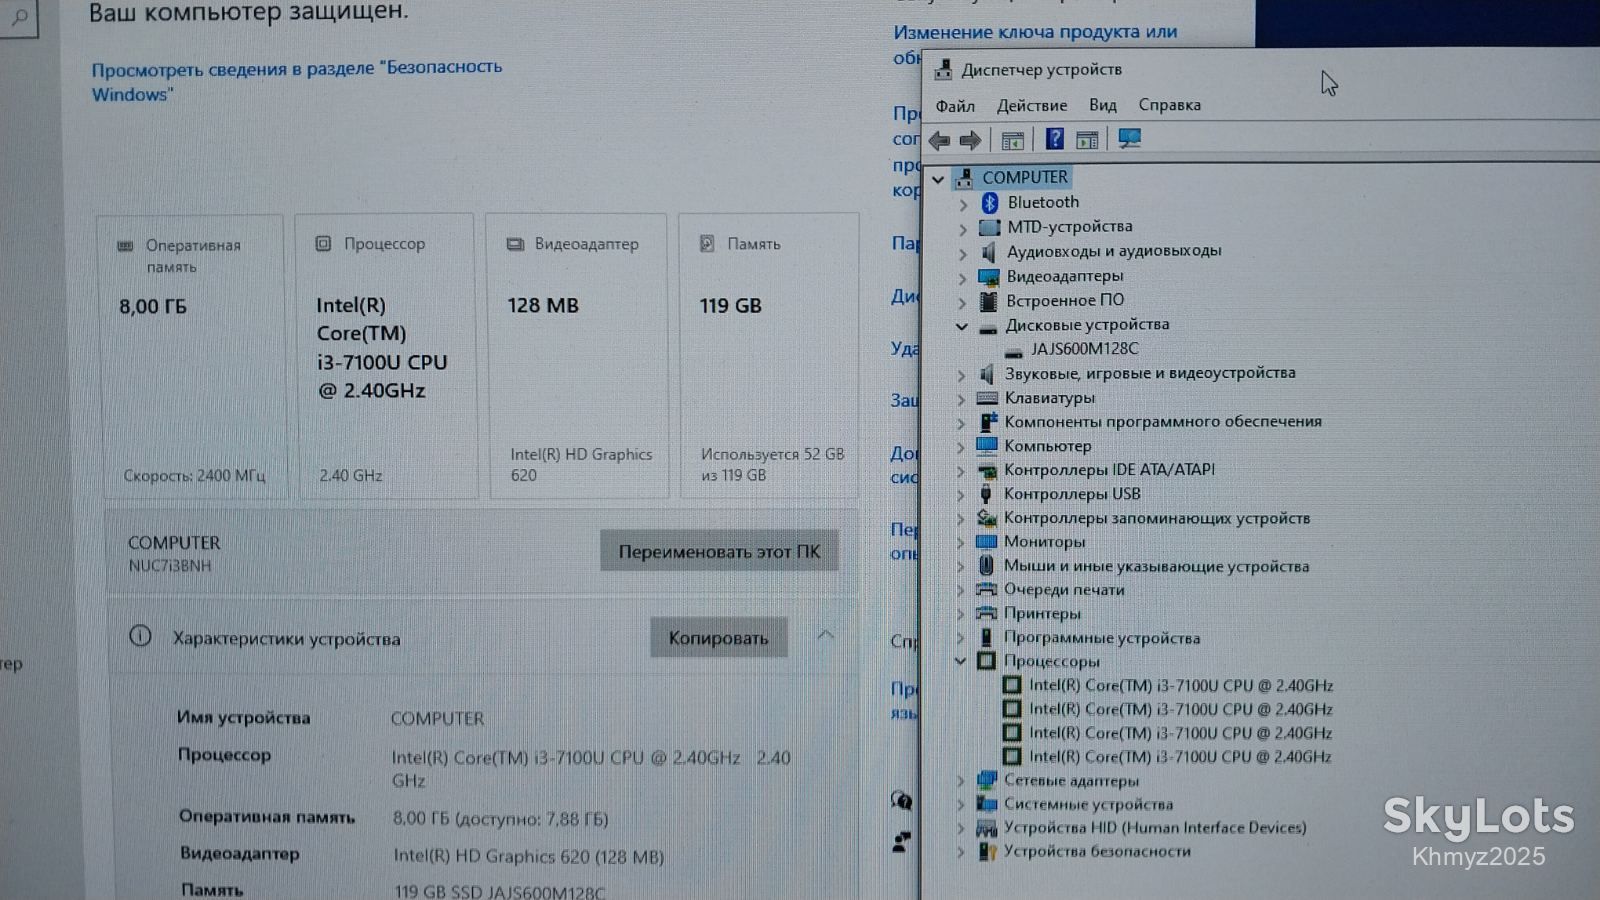1600x900 pixels.
Task: Select Устройства безопасности in the device tree
Action: tap(1097, 852)
